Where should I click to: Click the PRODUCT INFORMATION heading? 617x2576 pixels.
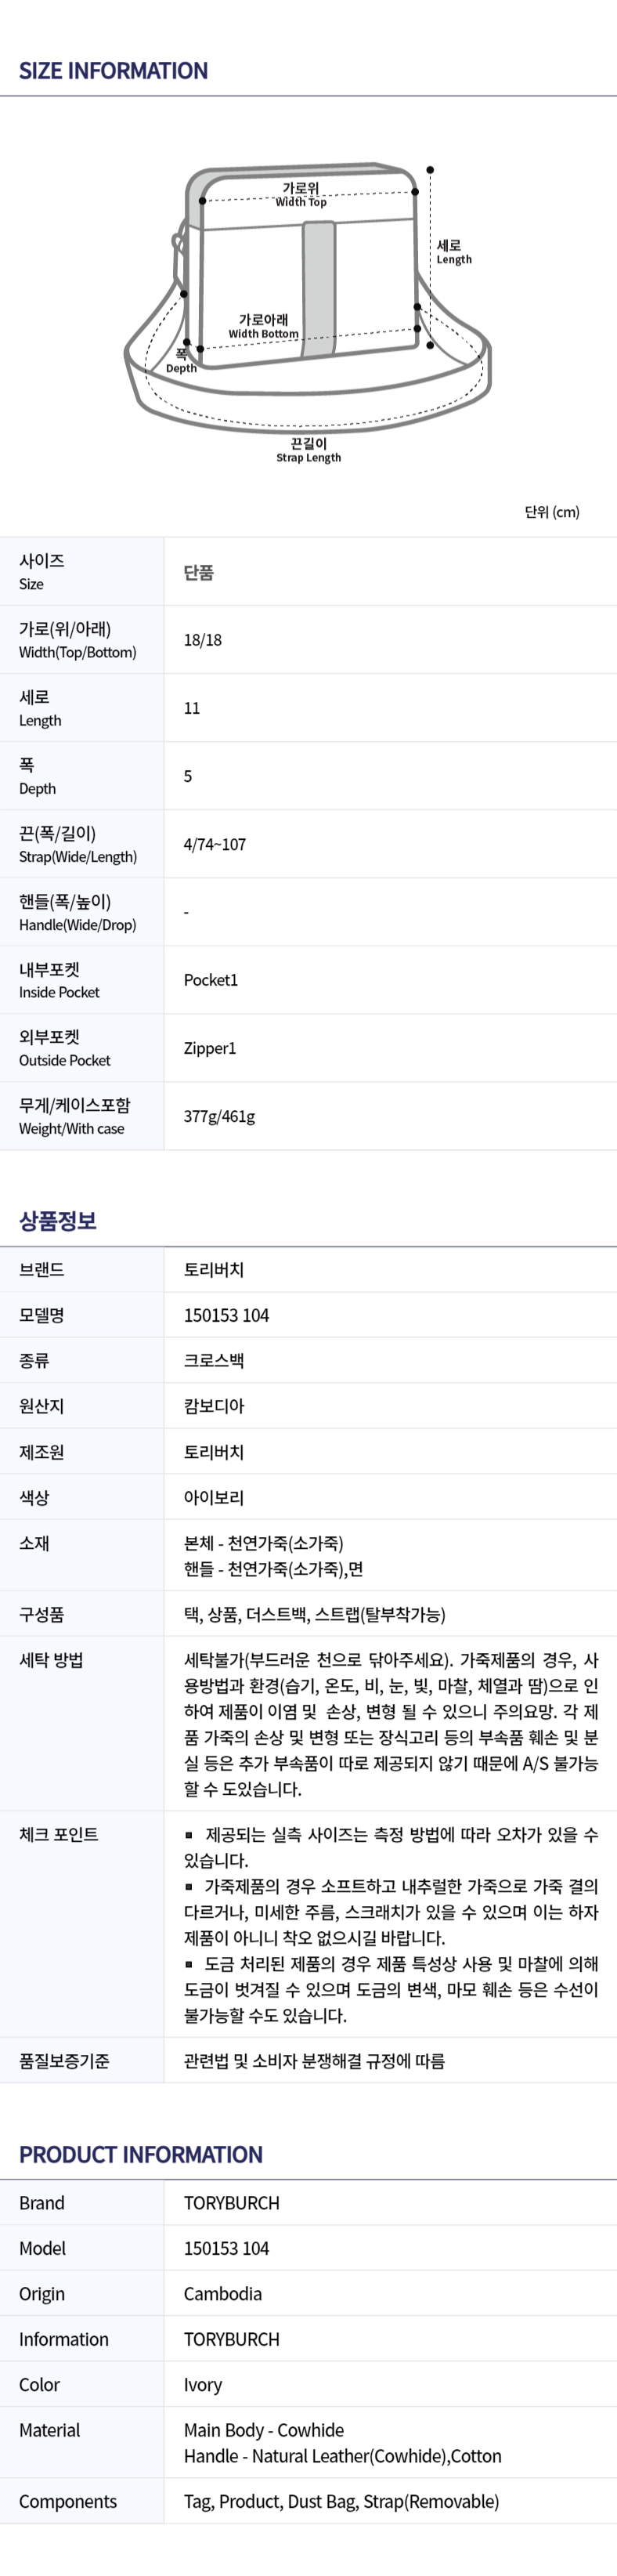pyautogui.click(x=141, y=2155)
